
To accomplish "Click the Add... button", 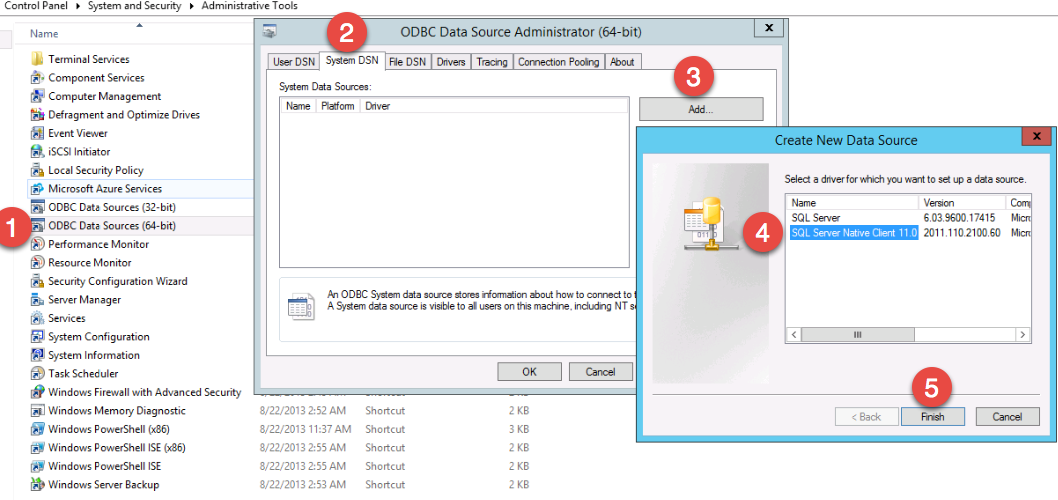I will click(x=700, y=109).
